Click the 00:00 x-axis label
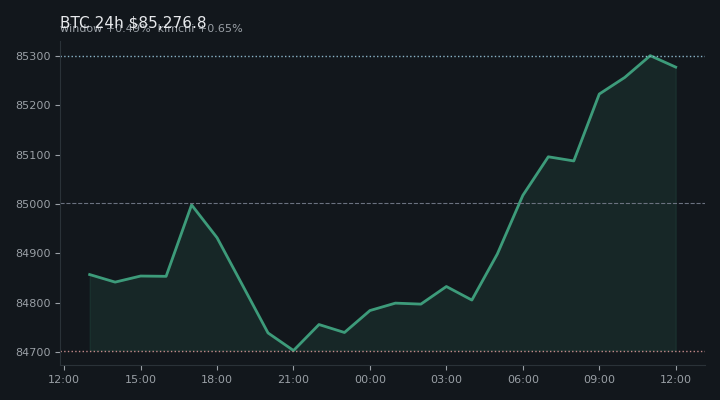Image resolution: width=720 pixels, height=400 pixels. 370,379
